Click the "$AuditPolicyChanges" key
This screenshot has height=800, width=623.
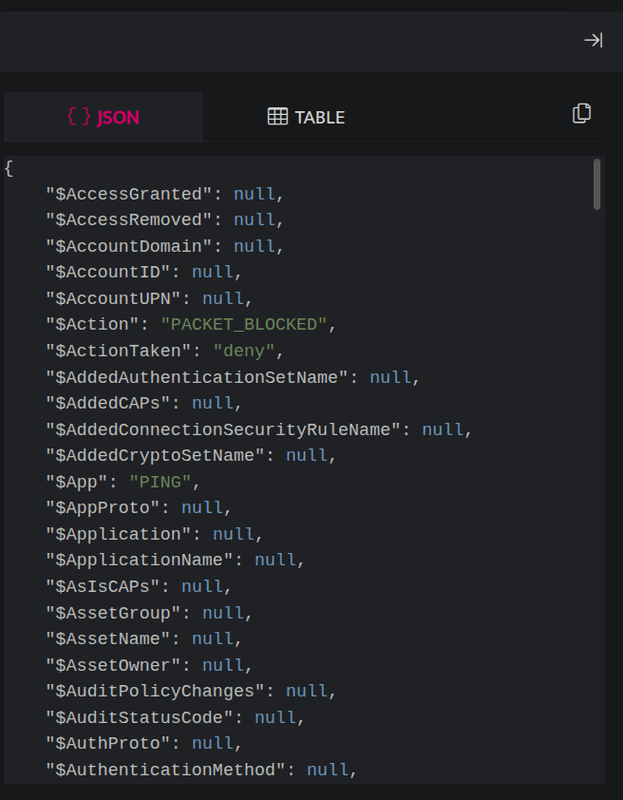tap(155, 691)
